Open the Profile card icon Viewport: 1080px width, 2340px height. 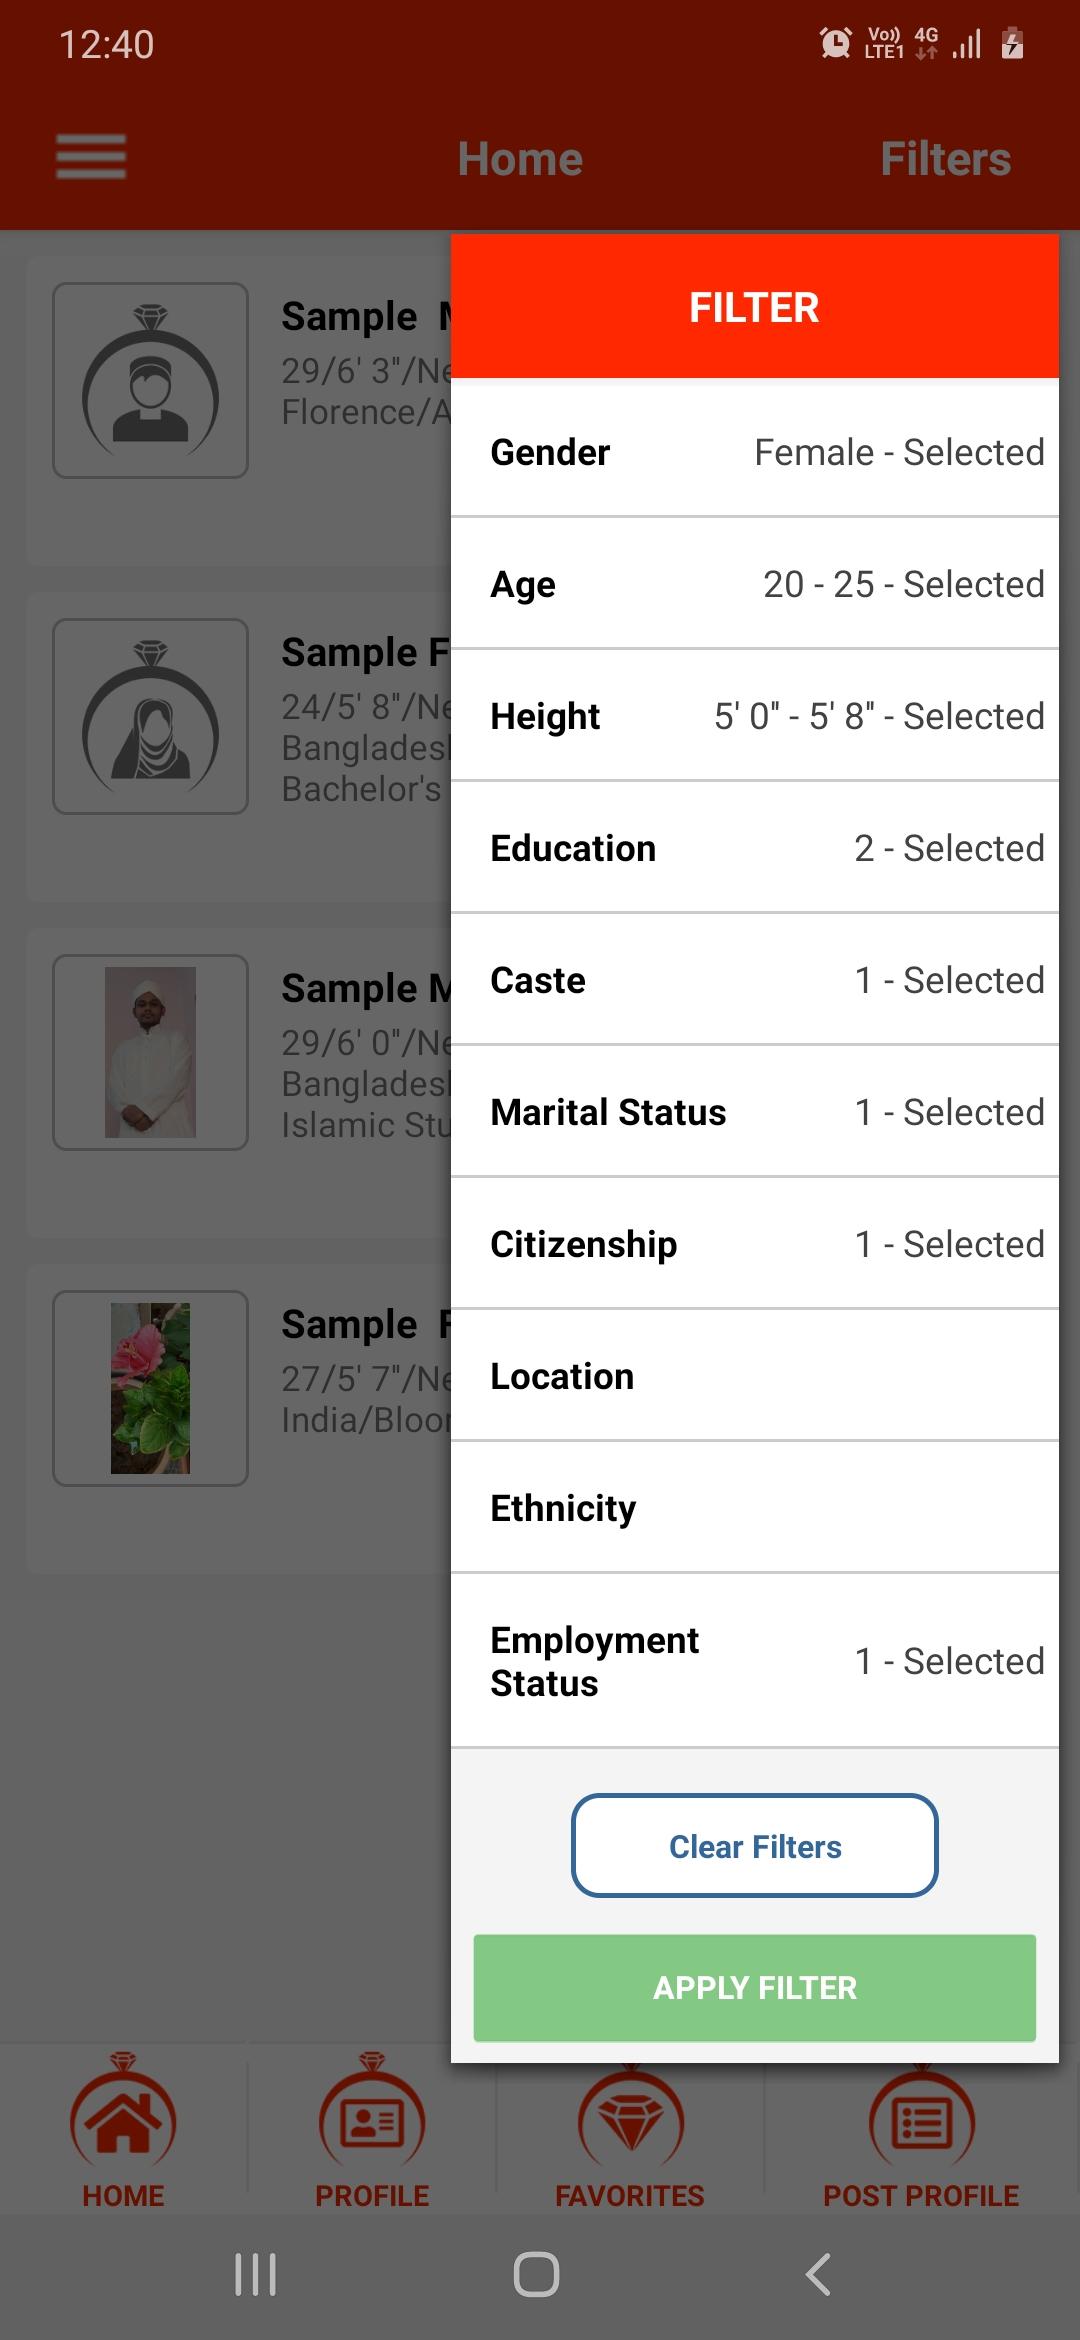[x=372, y=2117]
